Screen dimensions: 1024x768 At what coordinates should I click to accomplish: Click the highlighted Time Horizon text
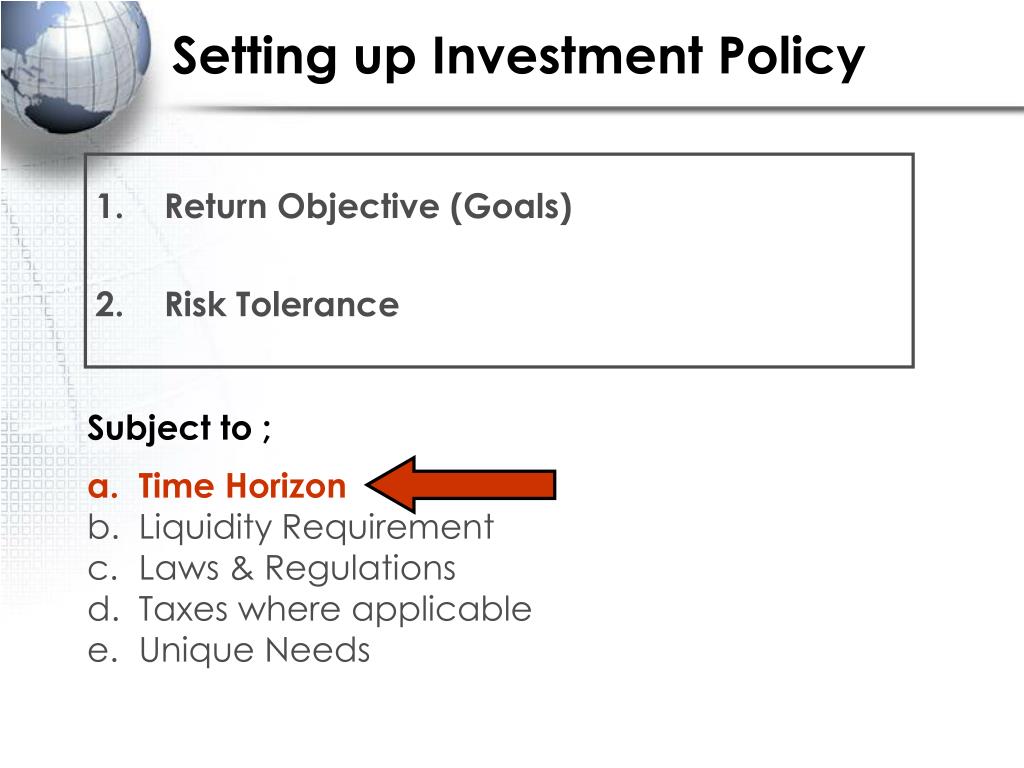point(242,487)
